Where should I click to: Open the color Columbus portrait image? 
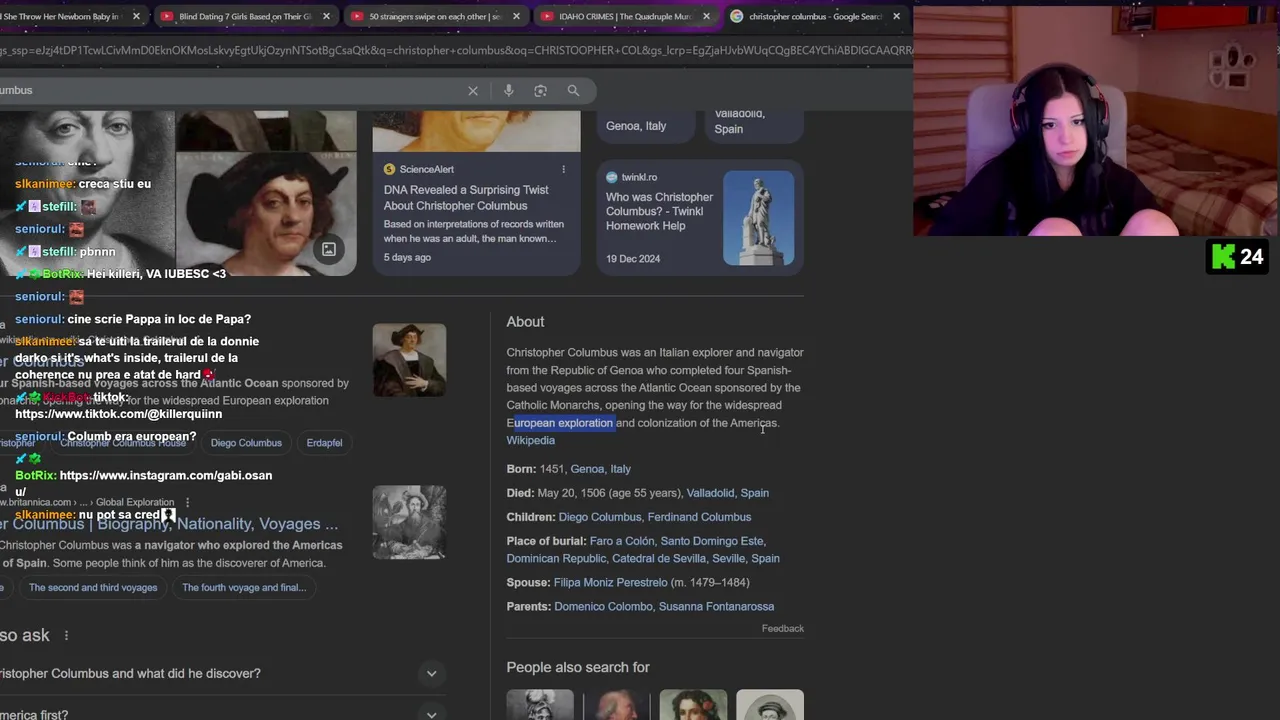click(x=266, y=213)
